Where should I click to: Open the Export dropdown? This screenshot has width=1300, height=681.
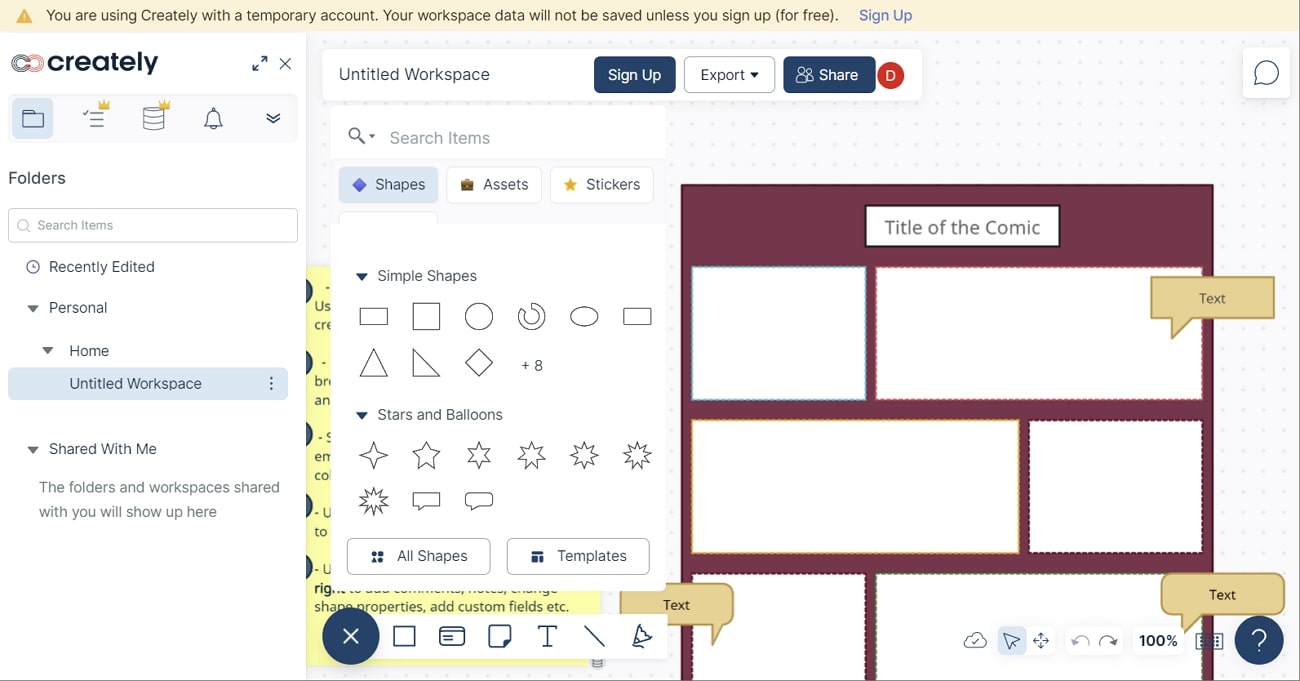click(729, 75)
